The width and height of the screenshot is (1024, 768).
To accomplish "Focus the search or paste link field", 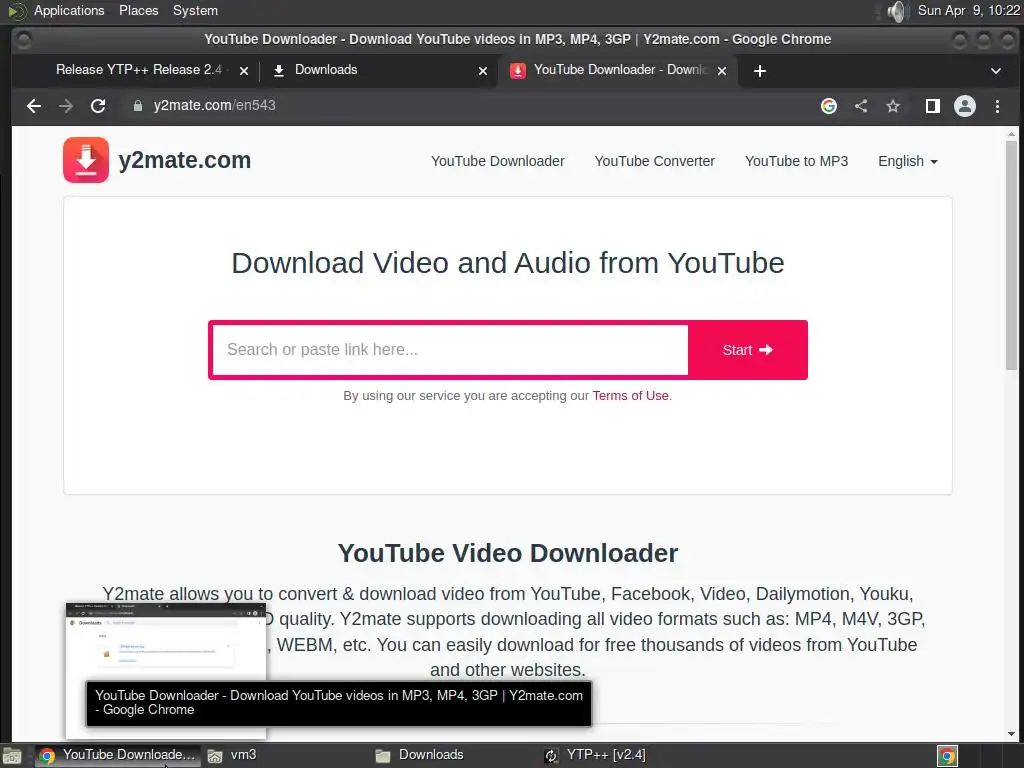I will [x=450, y=350].
